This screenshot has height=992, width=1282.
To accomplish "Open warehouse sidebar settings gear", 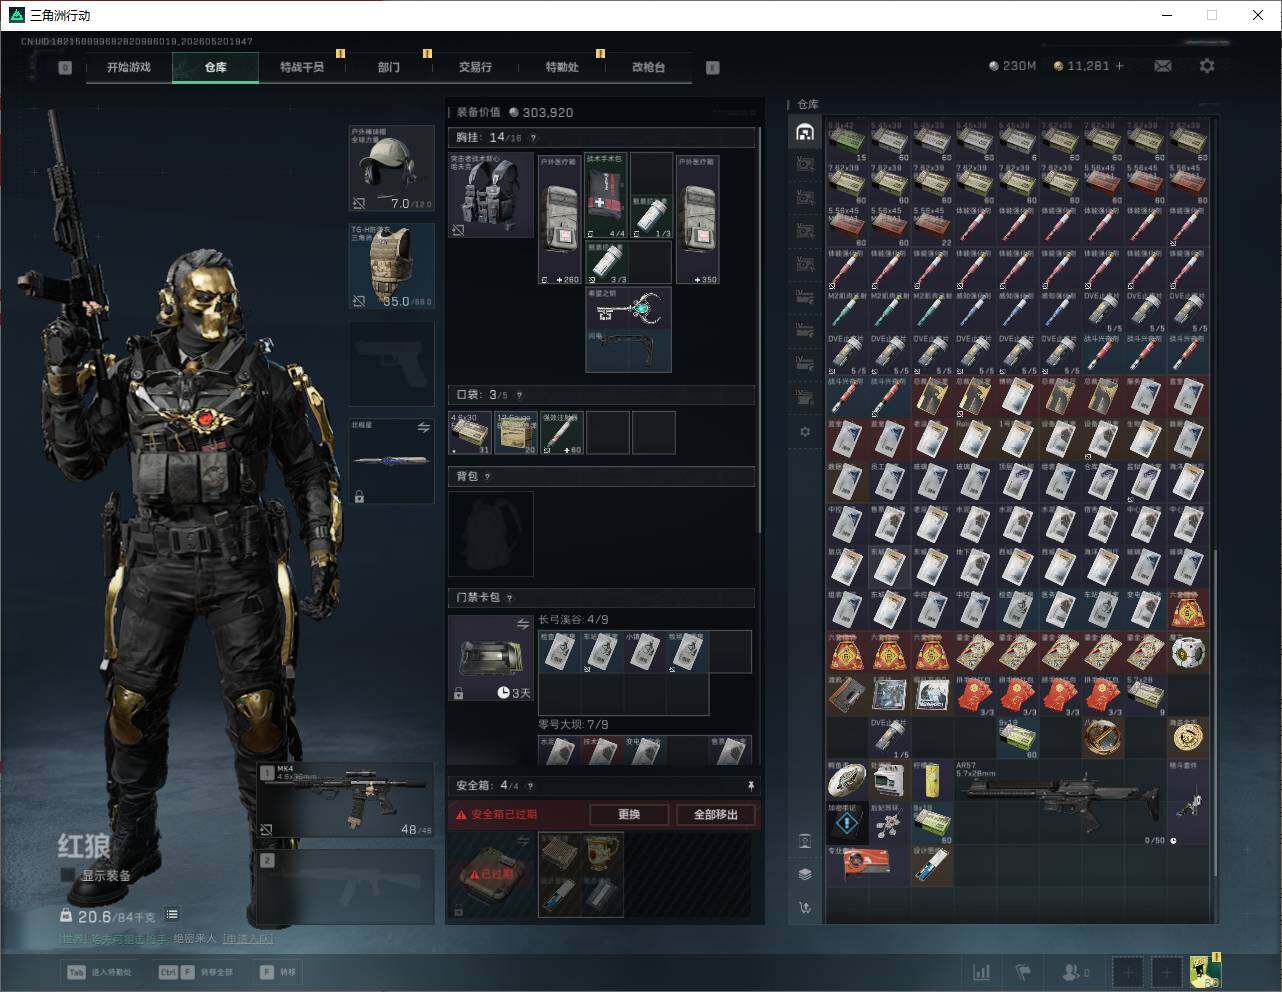I will point(805,432).
